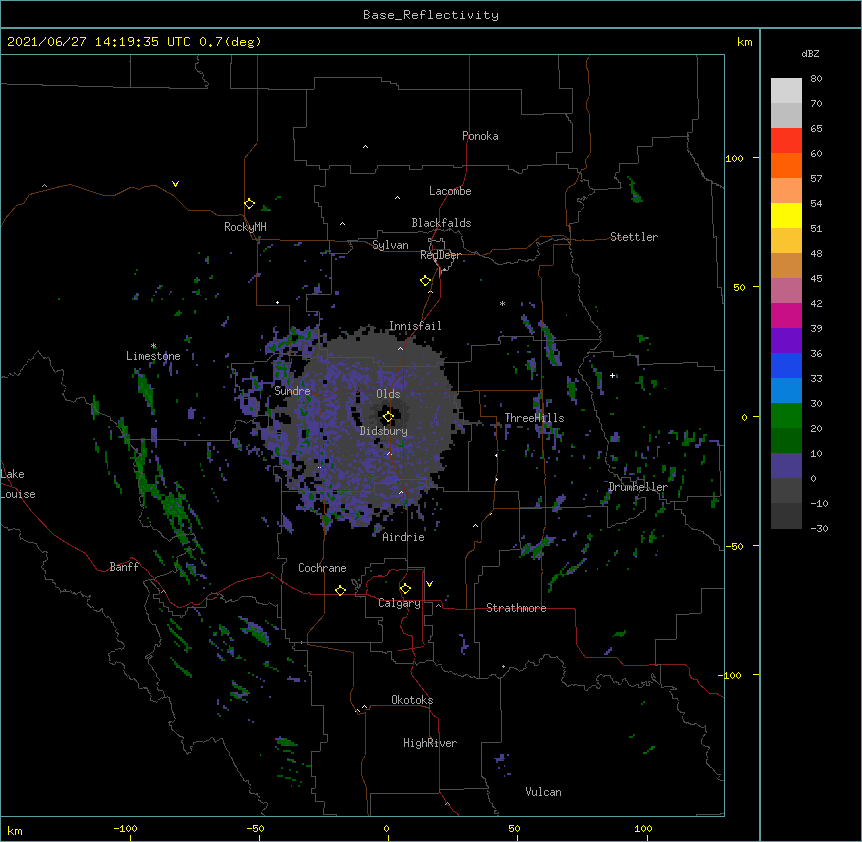This screenshot has height=842, width=862.
Task: Pick the dark orange 57-60 dBZ legend swatch
Action: click(786, 165)
